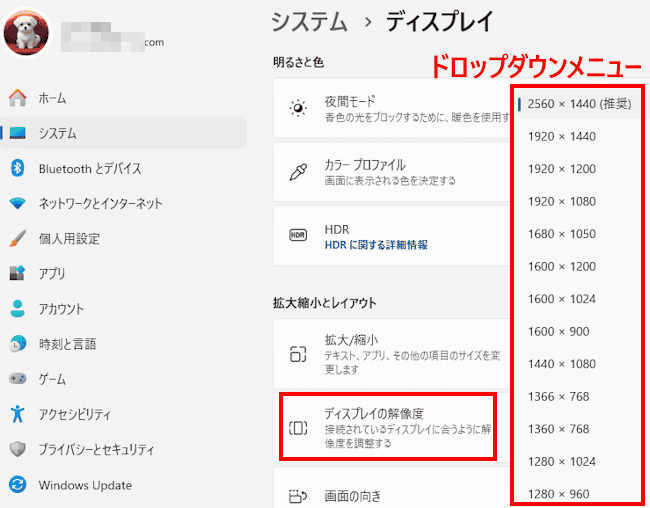This screenshot has width=650, height=508.
Task: Click the ディスプレイの解像度 setting label
Action: tap(374, 413)
